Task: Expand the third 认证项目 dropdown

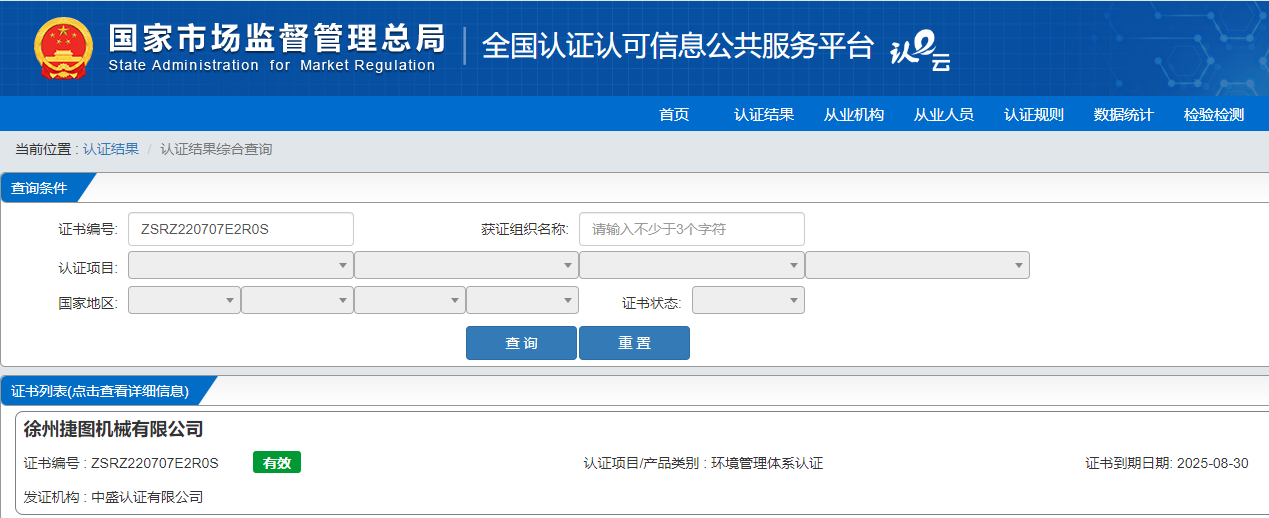Action: click(x=692, y=265)
